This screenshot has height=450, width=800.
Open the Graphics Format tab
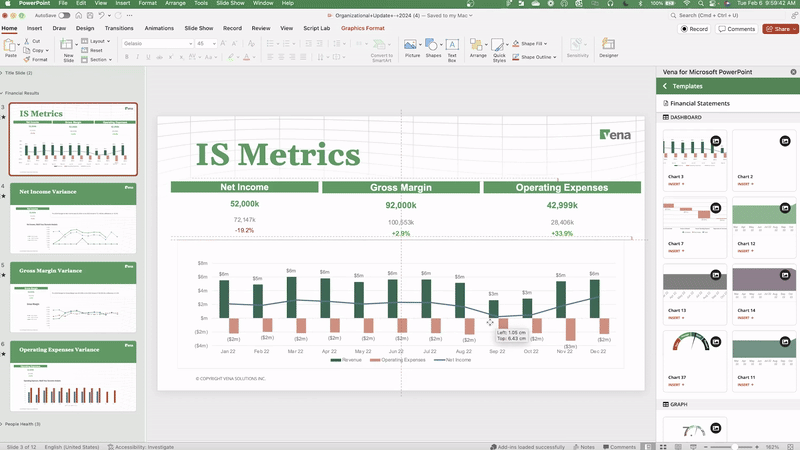tap(363, 28)
